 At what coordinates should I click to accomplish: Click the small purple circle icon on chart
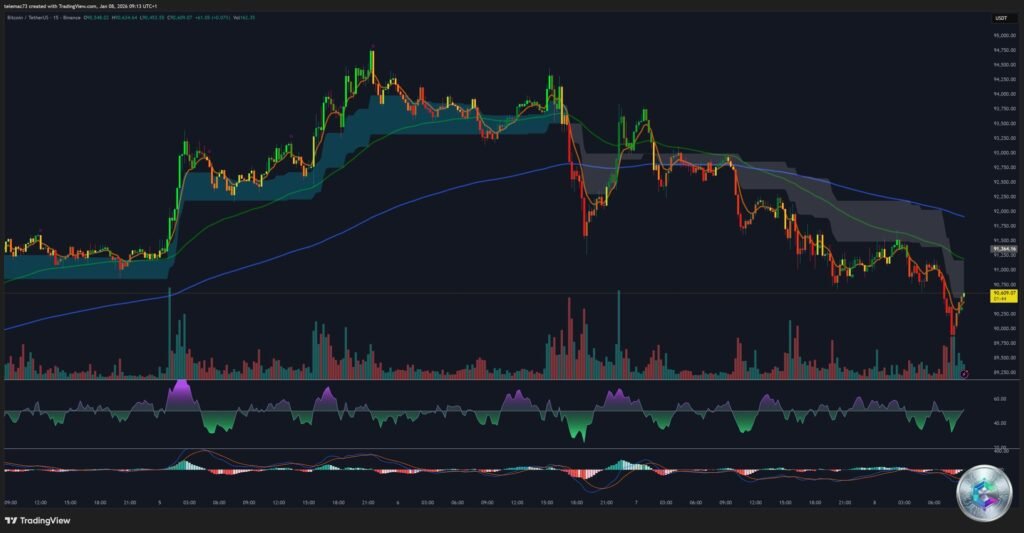[x=964, y=373]
